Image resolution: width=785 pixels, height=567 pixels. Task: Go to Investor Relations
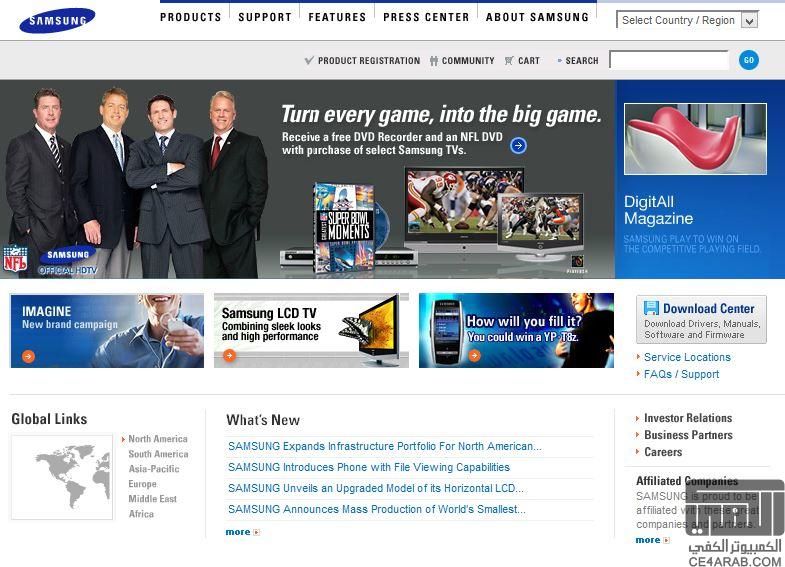tap(688, 417)
